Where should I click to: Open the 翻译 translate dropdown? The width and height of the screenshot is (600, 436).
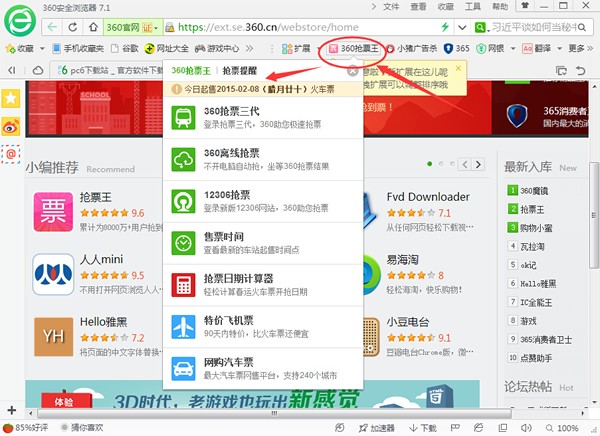tap(544, 48)
